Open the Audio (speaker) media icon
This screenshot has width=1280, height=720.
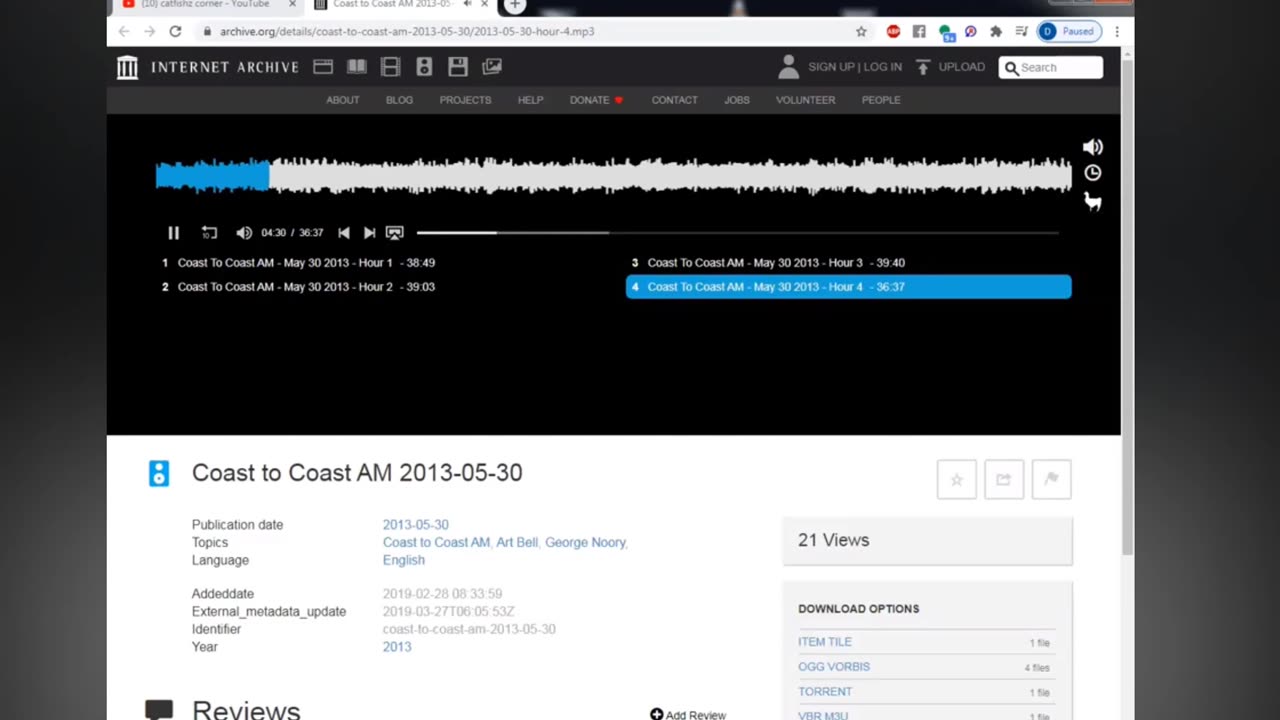pyautogui.click(x=424, y=67)
